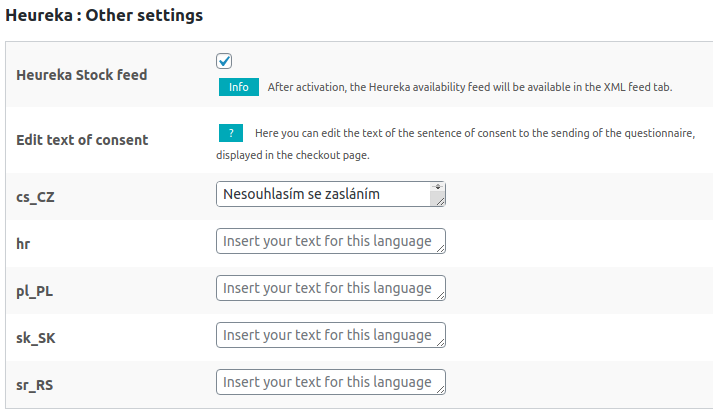Click the Heureka Stock feed label
713x409 pixels.
[82, 75]
